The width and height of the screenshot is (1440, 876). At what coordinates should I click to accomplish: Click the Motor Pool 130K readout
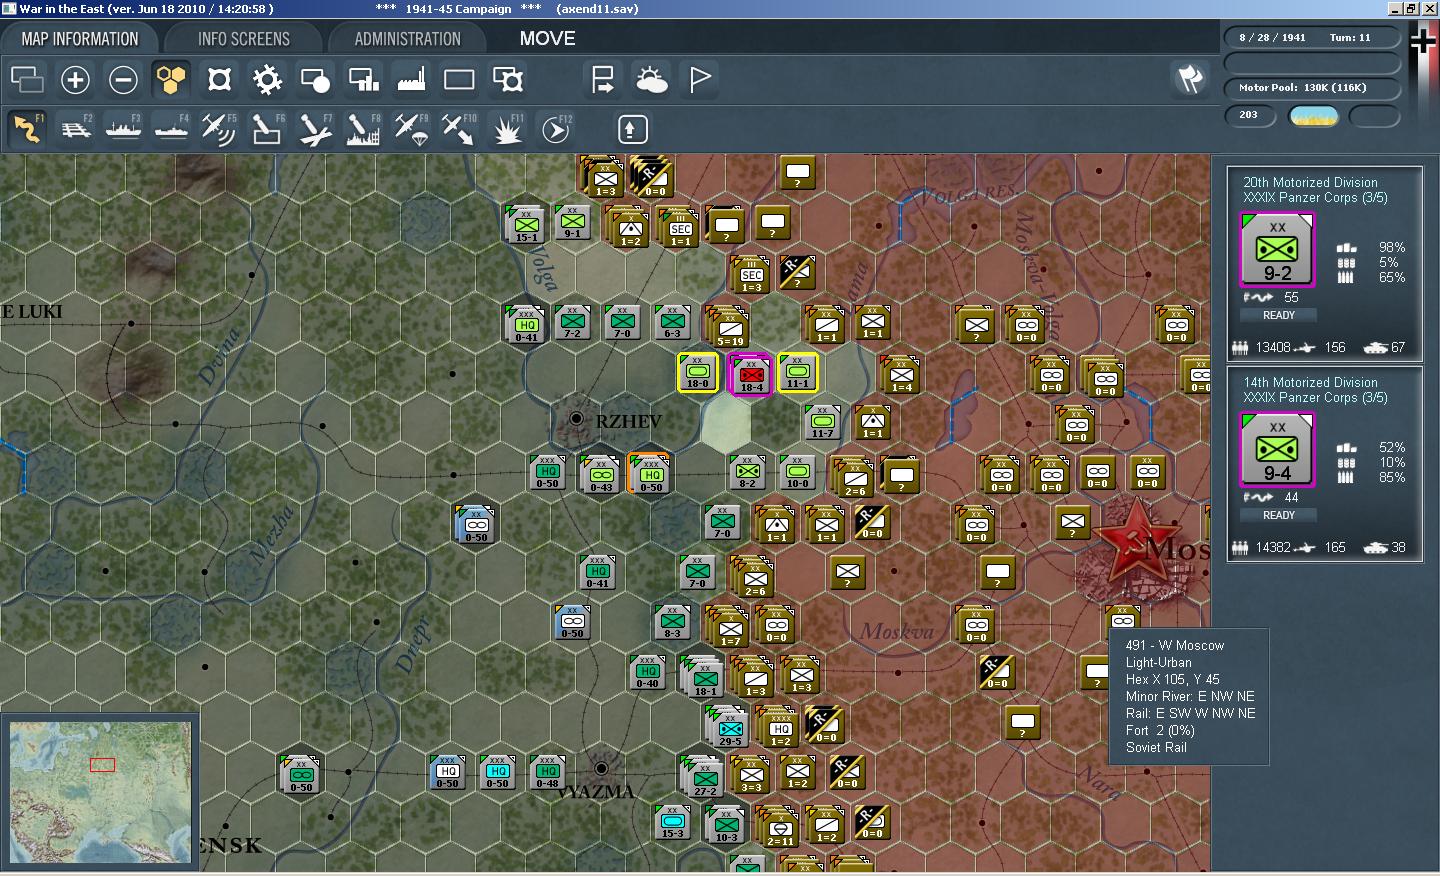1312,88
